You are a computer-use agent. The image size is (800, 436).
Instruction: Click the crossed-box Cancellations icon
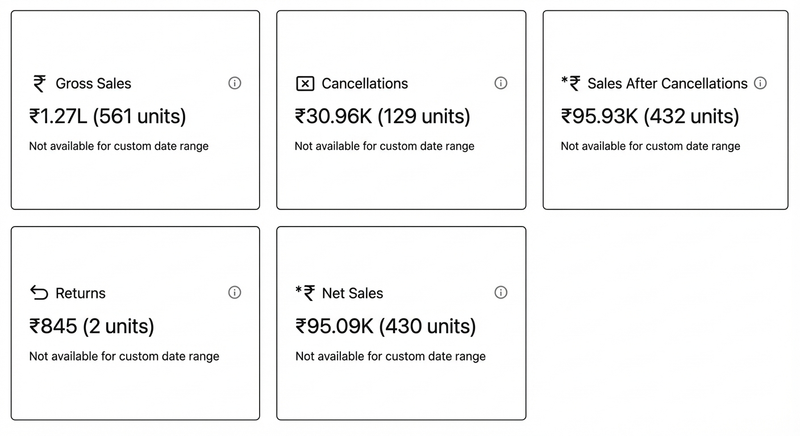305,84
